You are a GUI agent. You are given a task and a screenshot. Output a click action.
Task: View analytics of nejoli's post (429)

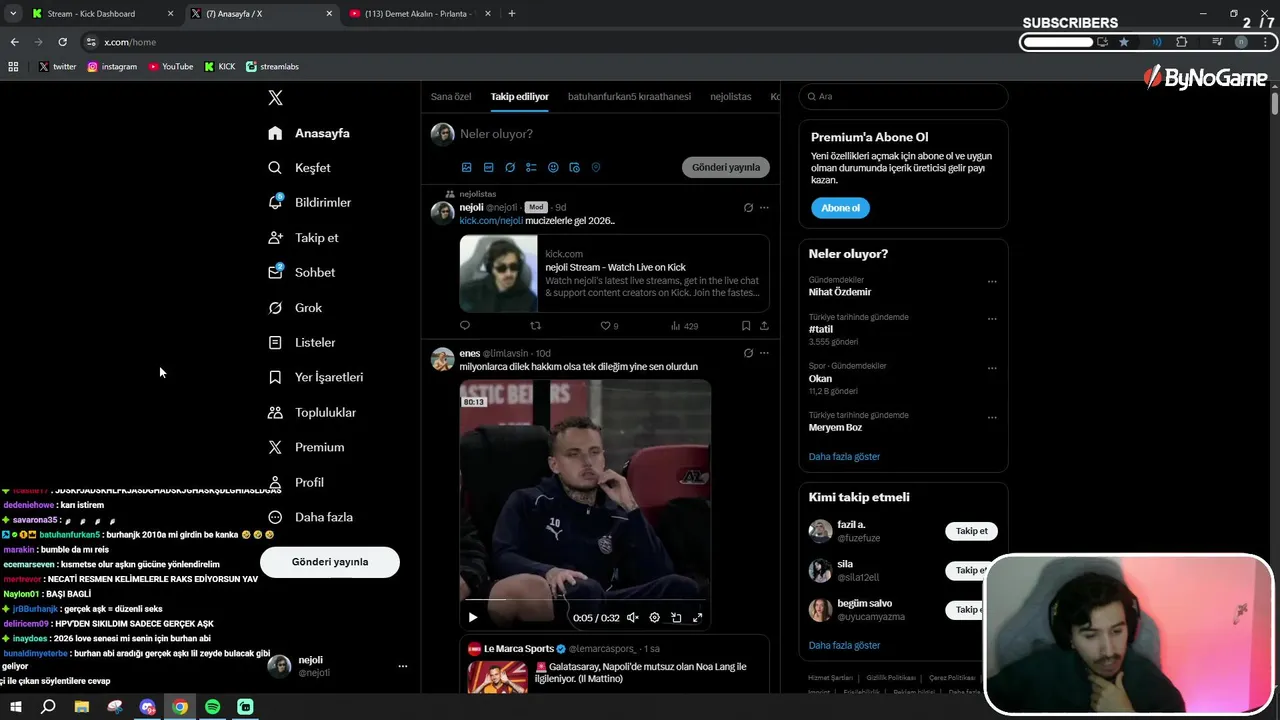pos(684,326)
